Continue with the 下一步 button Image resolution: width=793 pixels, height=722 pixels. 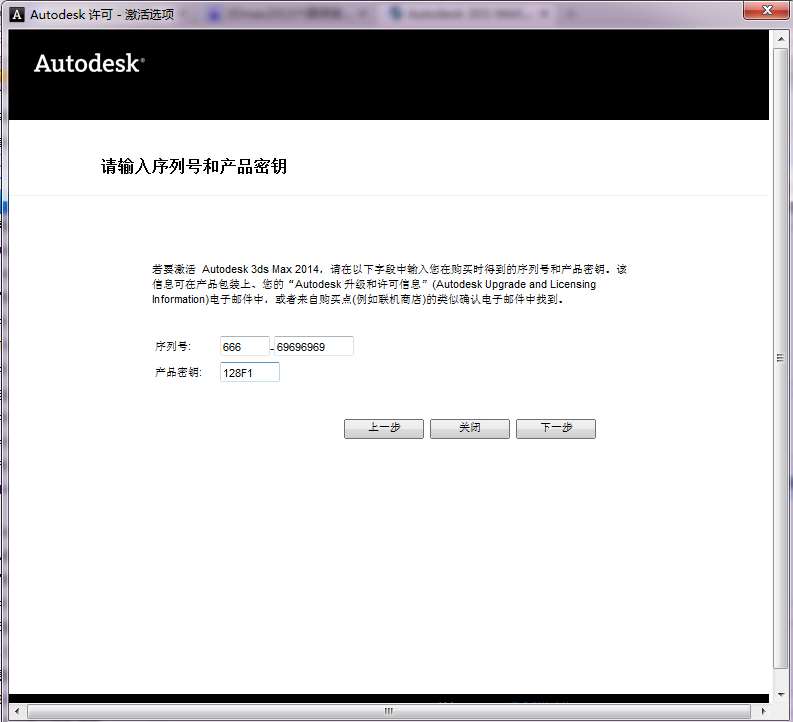(x=556, y=428)
